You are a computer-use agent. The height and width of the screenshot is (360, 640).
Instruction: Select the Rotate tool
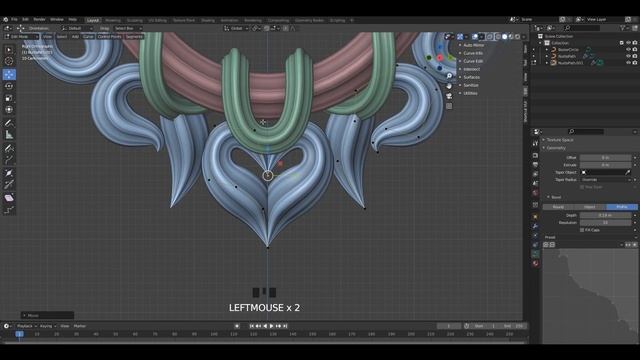(9, 86)
